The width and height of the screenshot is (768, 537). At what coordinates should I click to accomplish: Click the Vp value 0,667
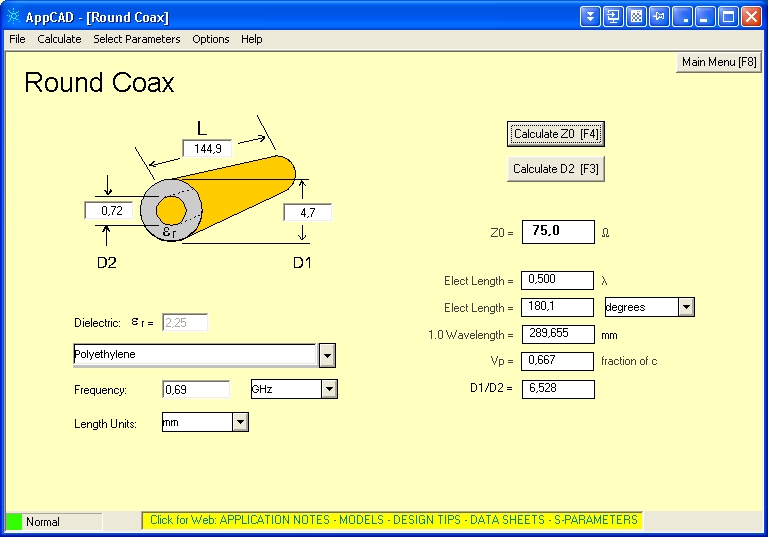[557, 361]
